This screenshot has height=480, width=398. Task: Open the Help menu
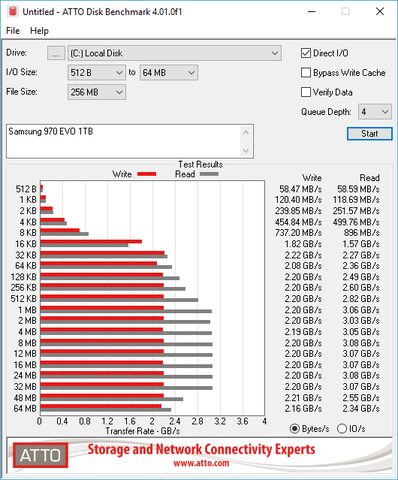click(39, 31)
